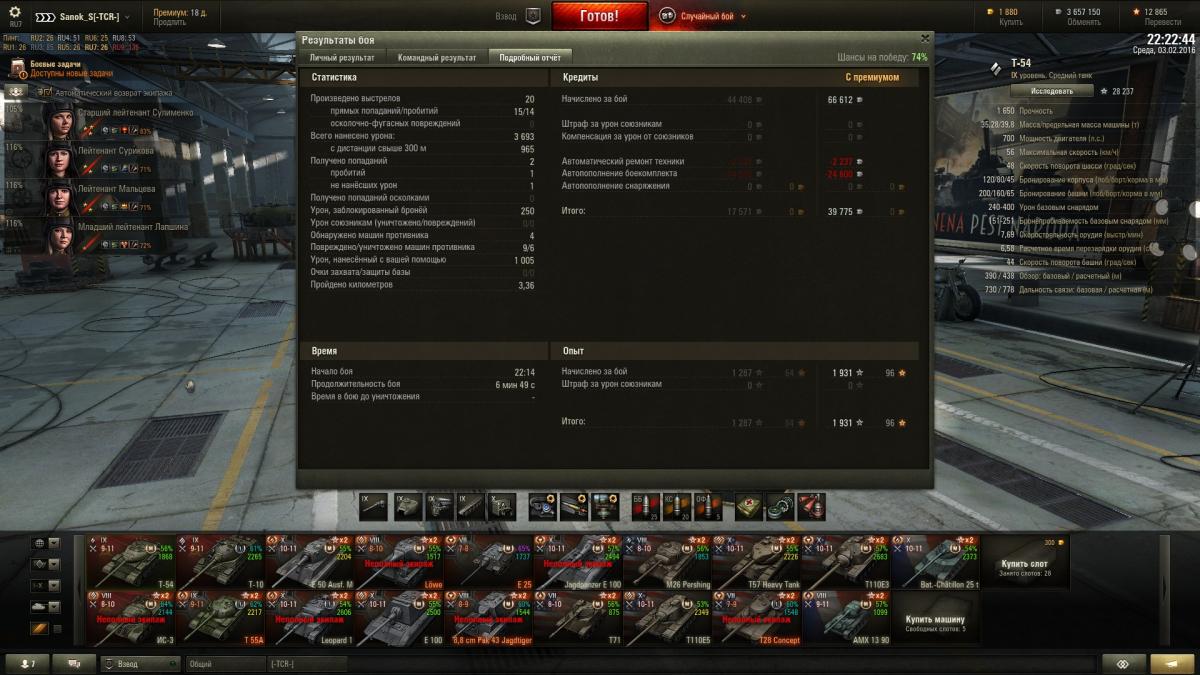Select the E 25 tank in carousel
Image resolution: width=1200 pixels, height=675 pixels.
(489, 562)
